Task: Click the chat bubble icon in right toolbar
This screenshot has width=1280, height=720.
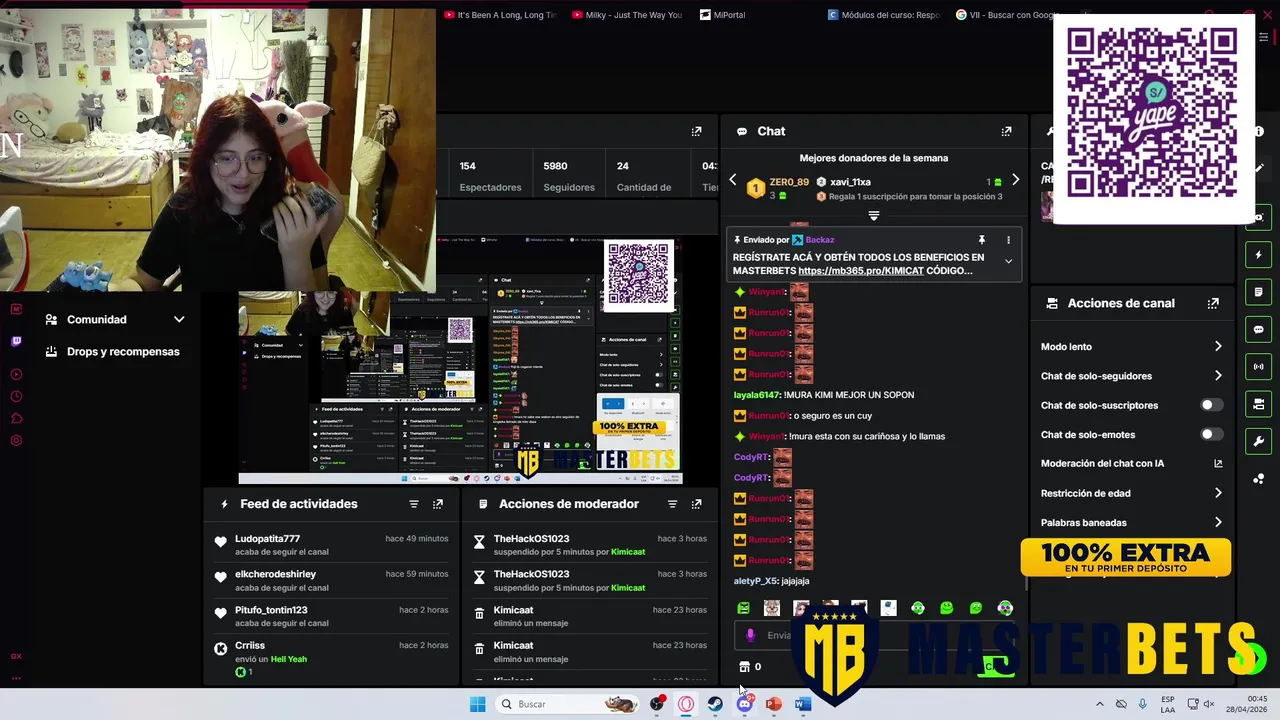Action: pyautogui.click(x=1258, y=329)
